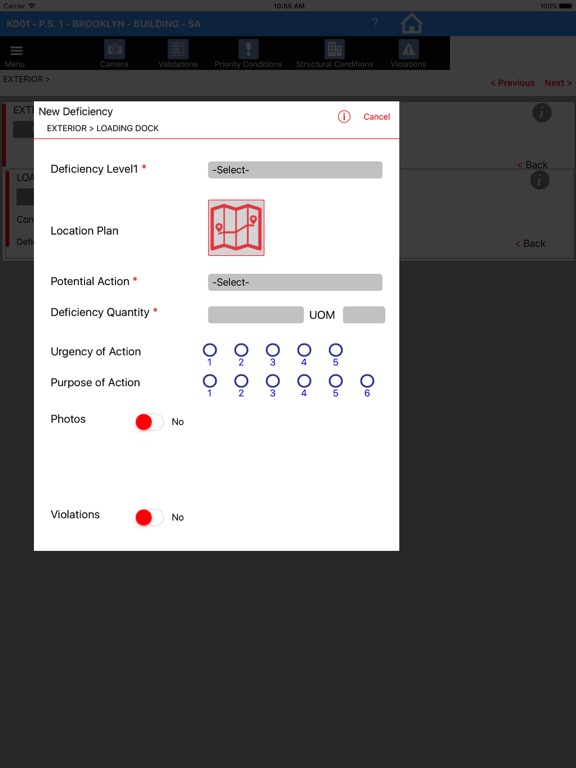Go to Next section link
This screenshot has width=576, height=768.
point(558,83)
